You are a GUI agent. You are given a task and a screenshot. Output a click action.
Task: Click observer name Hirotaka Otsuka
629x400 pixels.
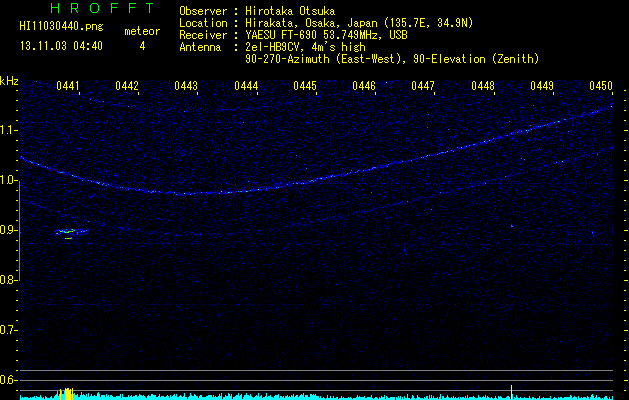click(x=290, y=11)
